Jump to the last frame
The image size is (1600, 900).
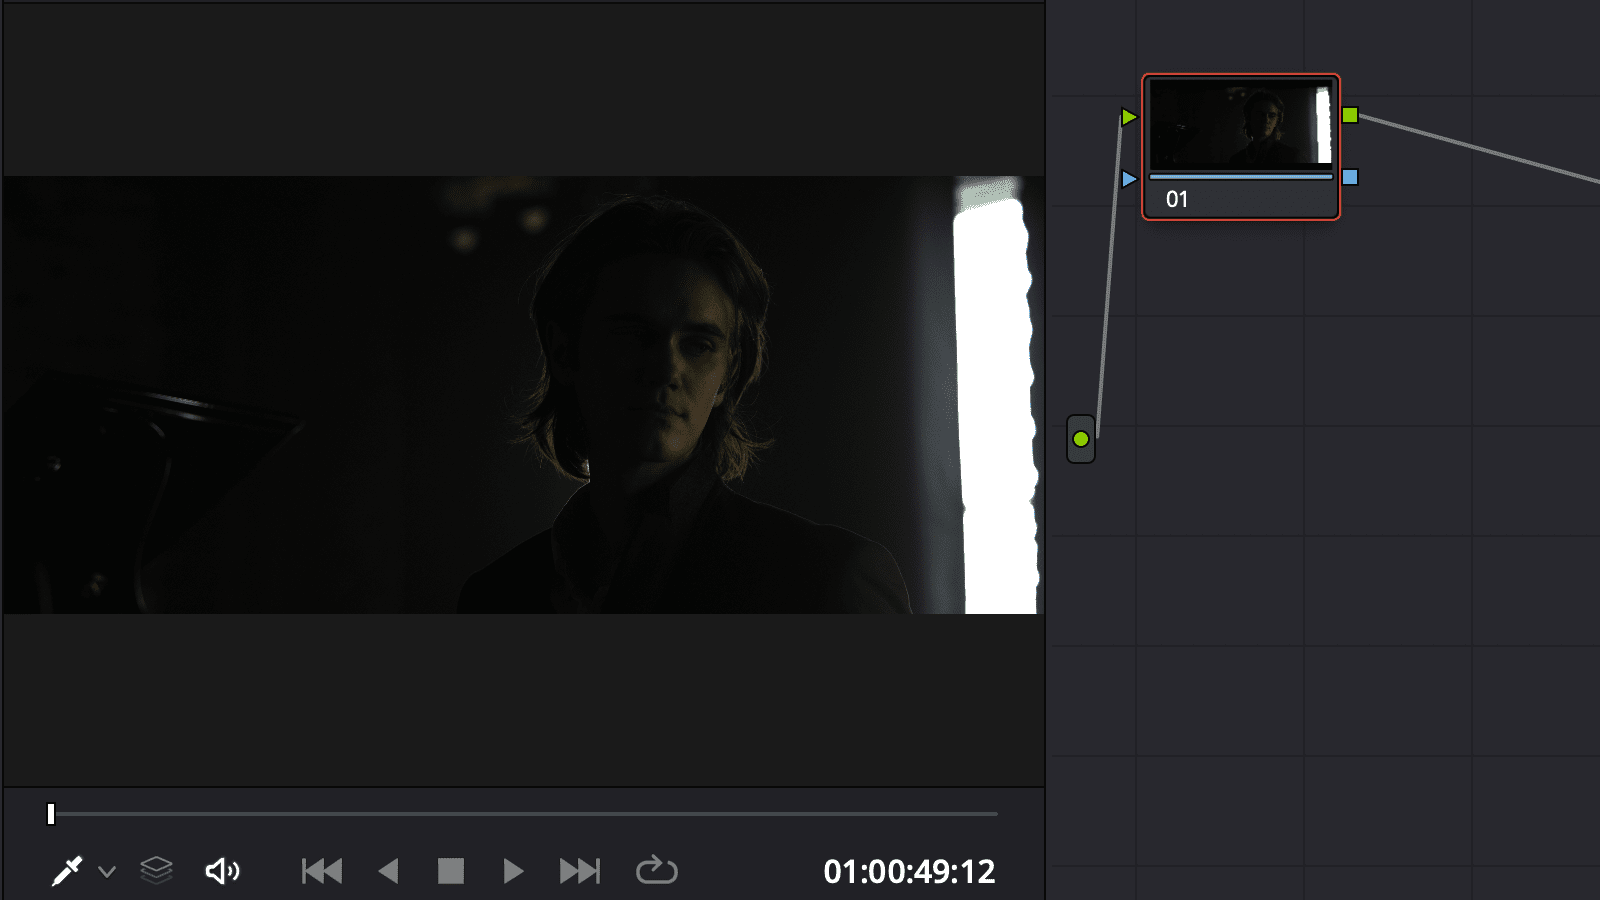point(578,870)
